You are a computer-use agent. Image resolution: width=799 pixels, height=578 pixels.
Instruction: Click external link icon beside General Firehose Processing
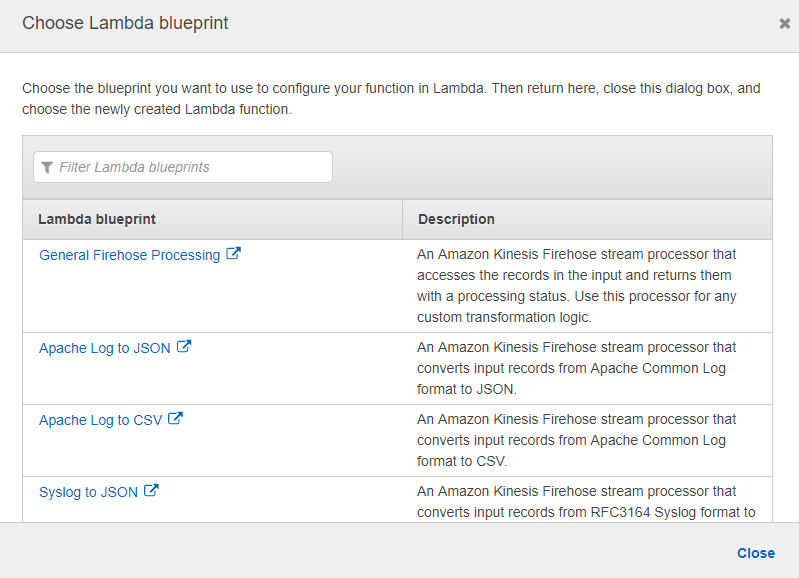(x=233, y=253)
